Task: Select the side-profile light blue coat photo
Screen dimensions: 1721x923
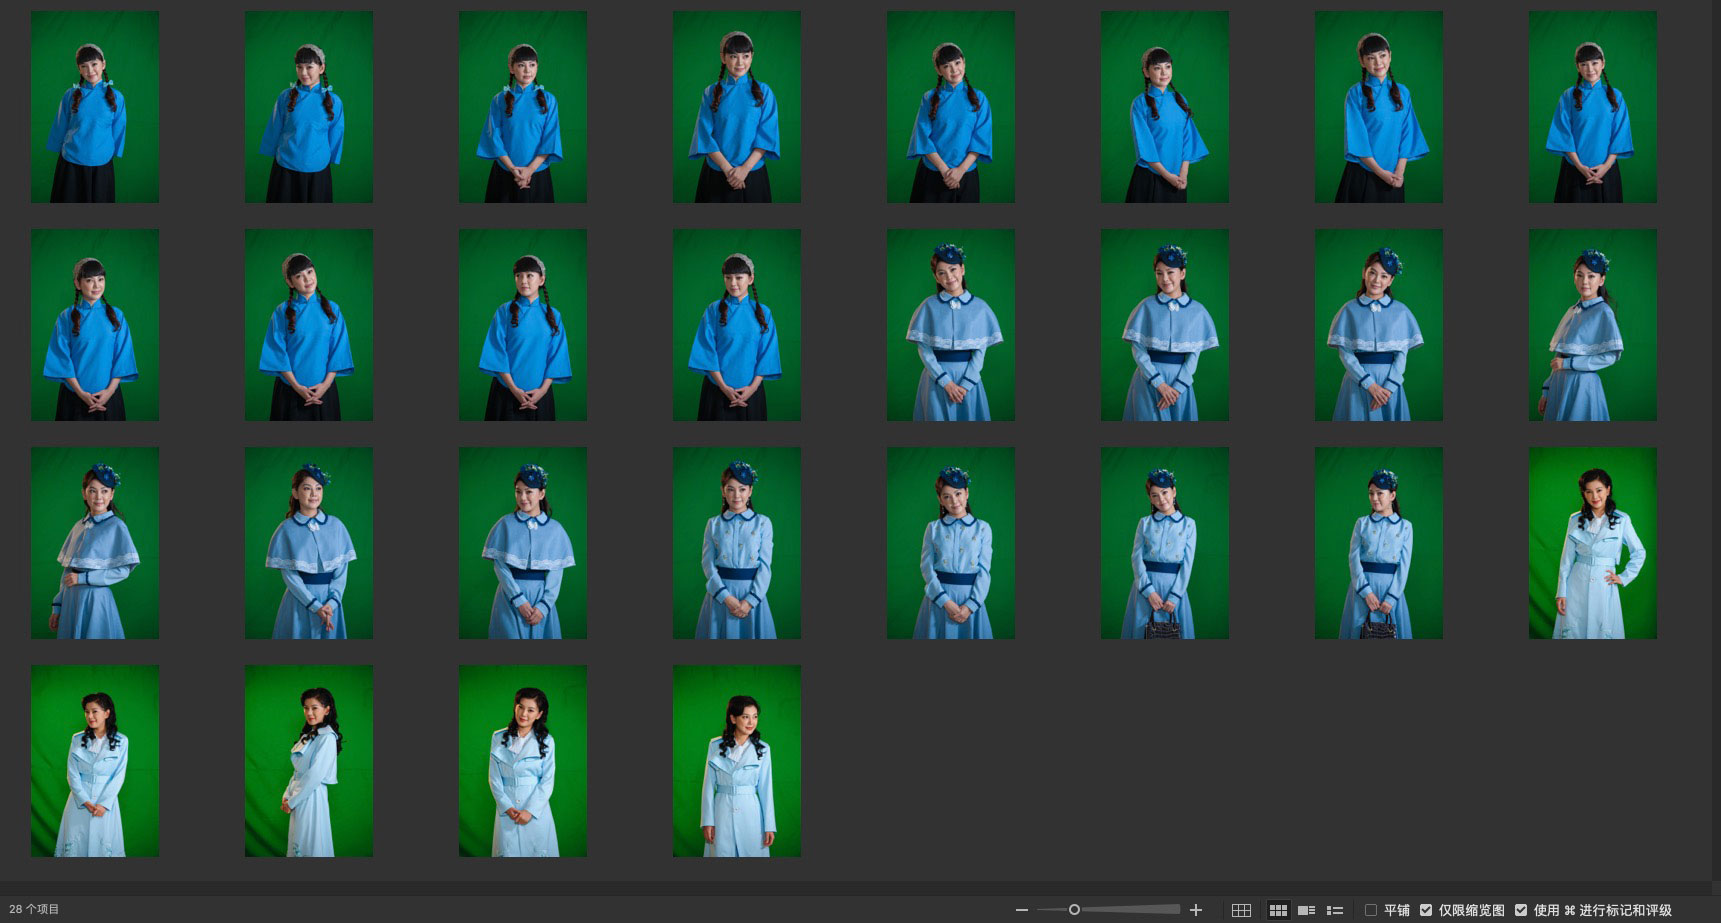Action: coord(309,761)
